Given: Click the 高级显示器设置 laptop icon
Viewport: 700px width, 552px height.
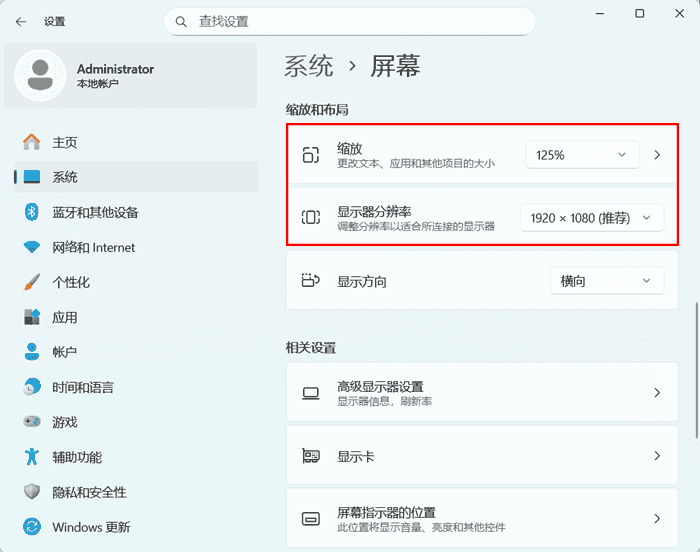Looking at the screenshot, I should [x=311, y=393].
